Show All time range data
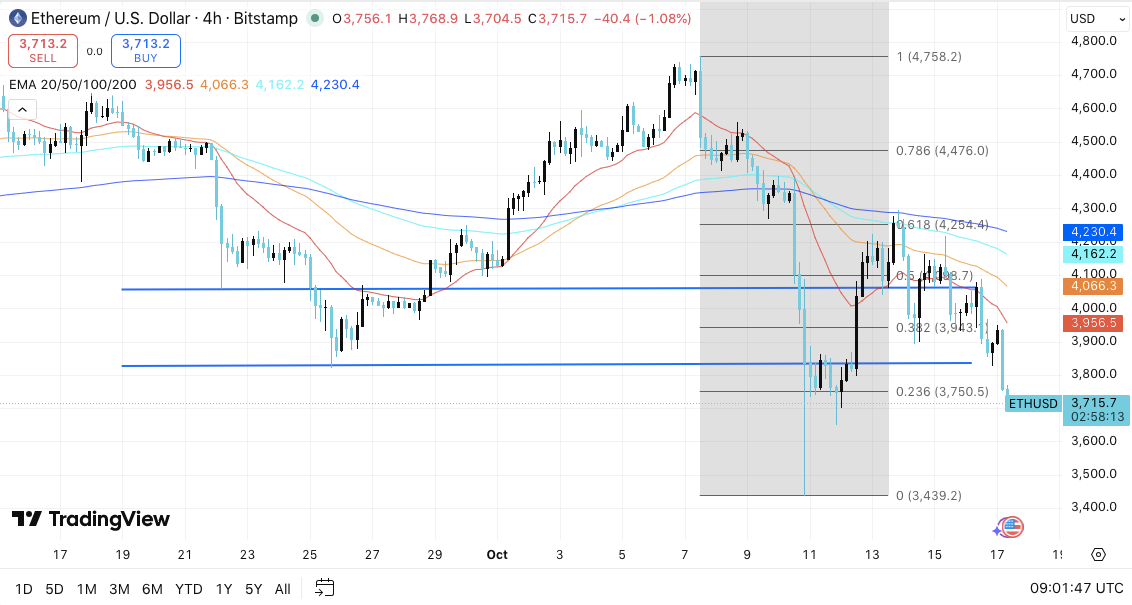This screenshot has height=605, width=1132. [x=283, y=588]
